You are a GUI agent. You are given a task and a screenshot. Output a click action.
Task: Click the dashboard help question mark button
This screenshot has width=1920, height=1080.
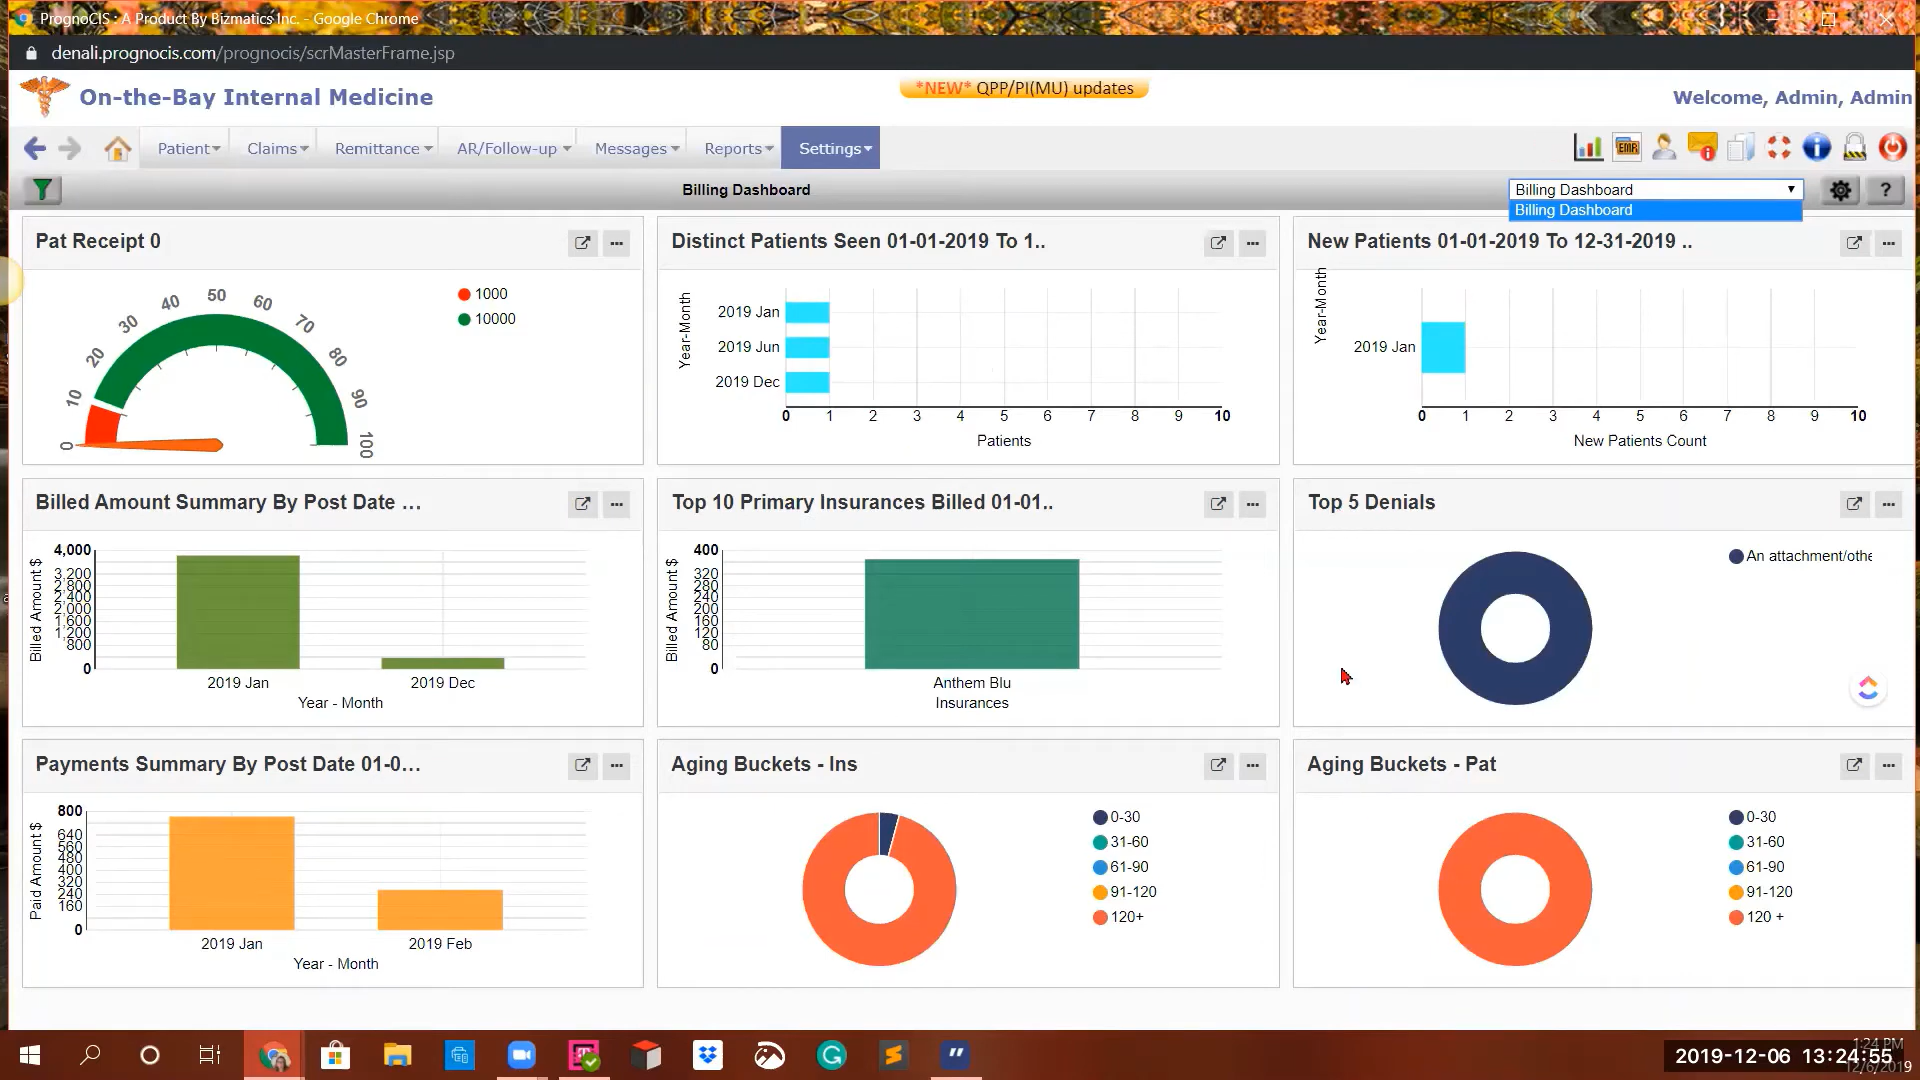coord(1885,190)
